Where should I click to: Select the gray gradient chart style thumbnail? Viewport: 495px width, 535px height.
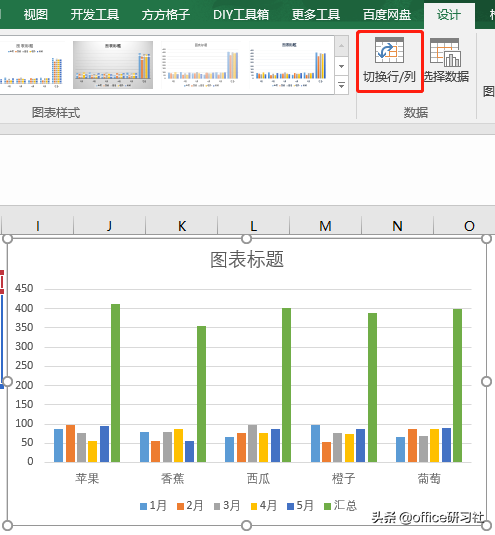[113, 65]
